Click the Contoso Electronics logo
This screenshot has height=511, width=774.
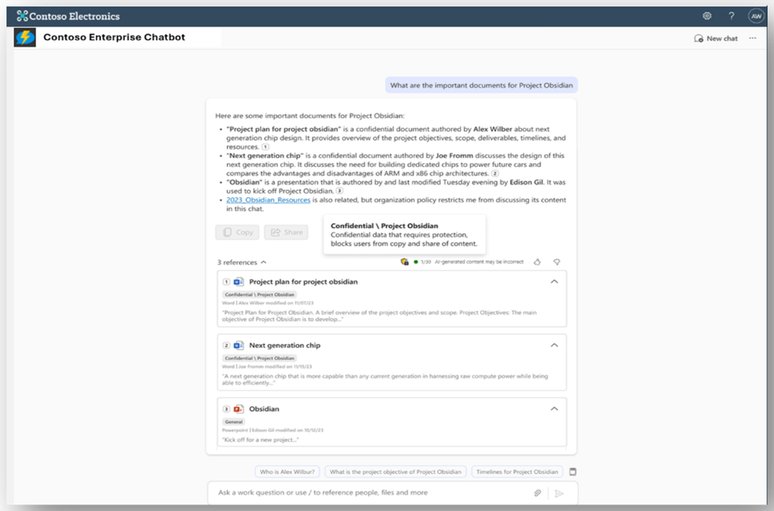click(x=68, y=16)
